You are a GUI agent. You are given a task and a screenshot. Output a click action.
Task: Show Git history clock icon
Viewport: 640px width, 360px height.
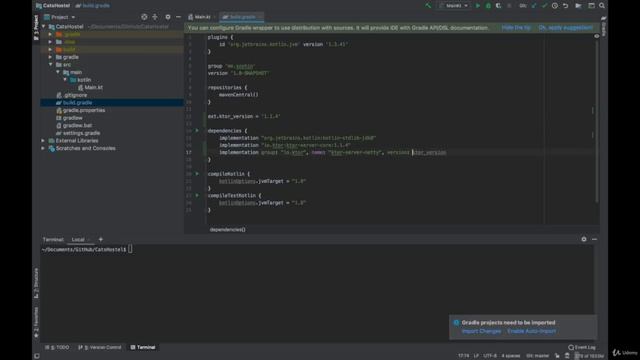555,6
